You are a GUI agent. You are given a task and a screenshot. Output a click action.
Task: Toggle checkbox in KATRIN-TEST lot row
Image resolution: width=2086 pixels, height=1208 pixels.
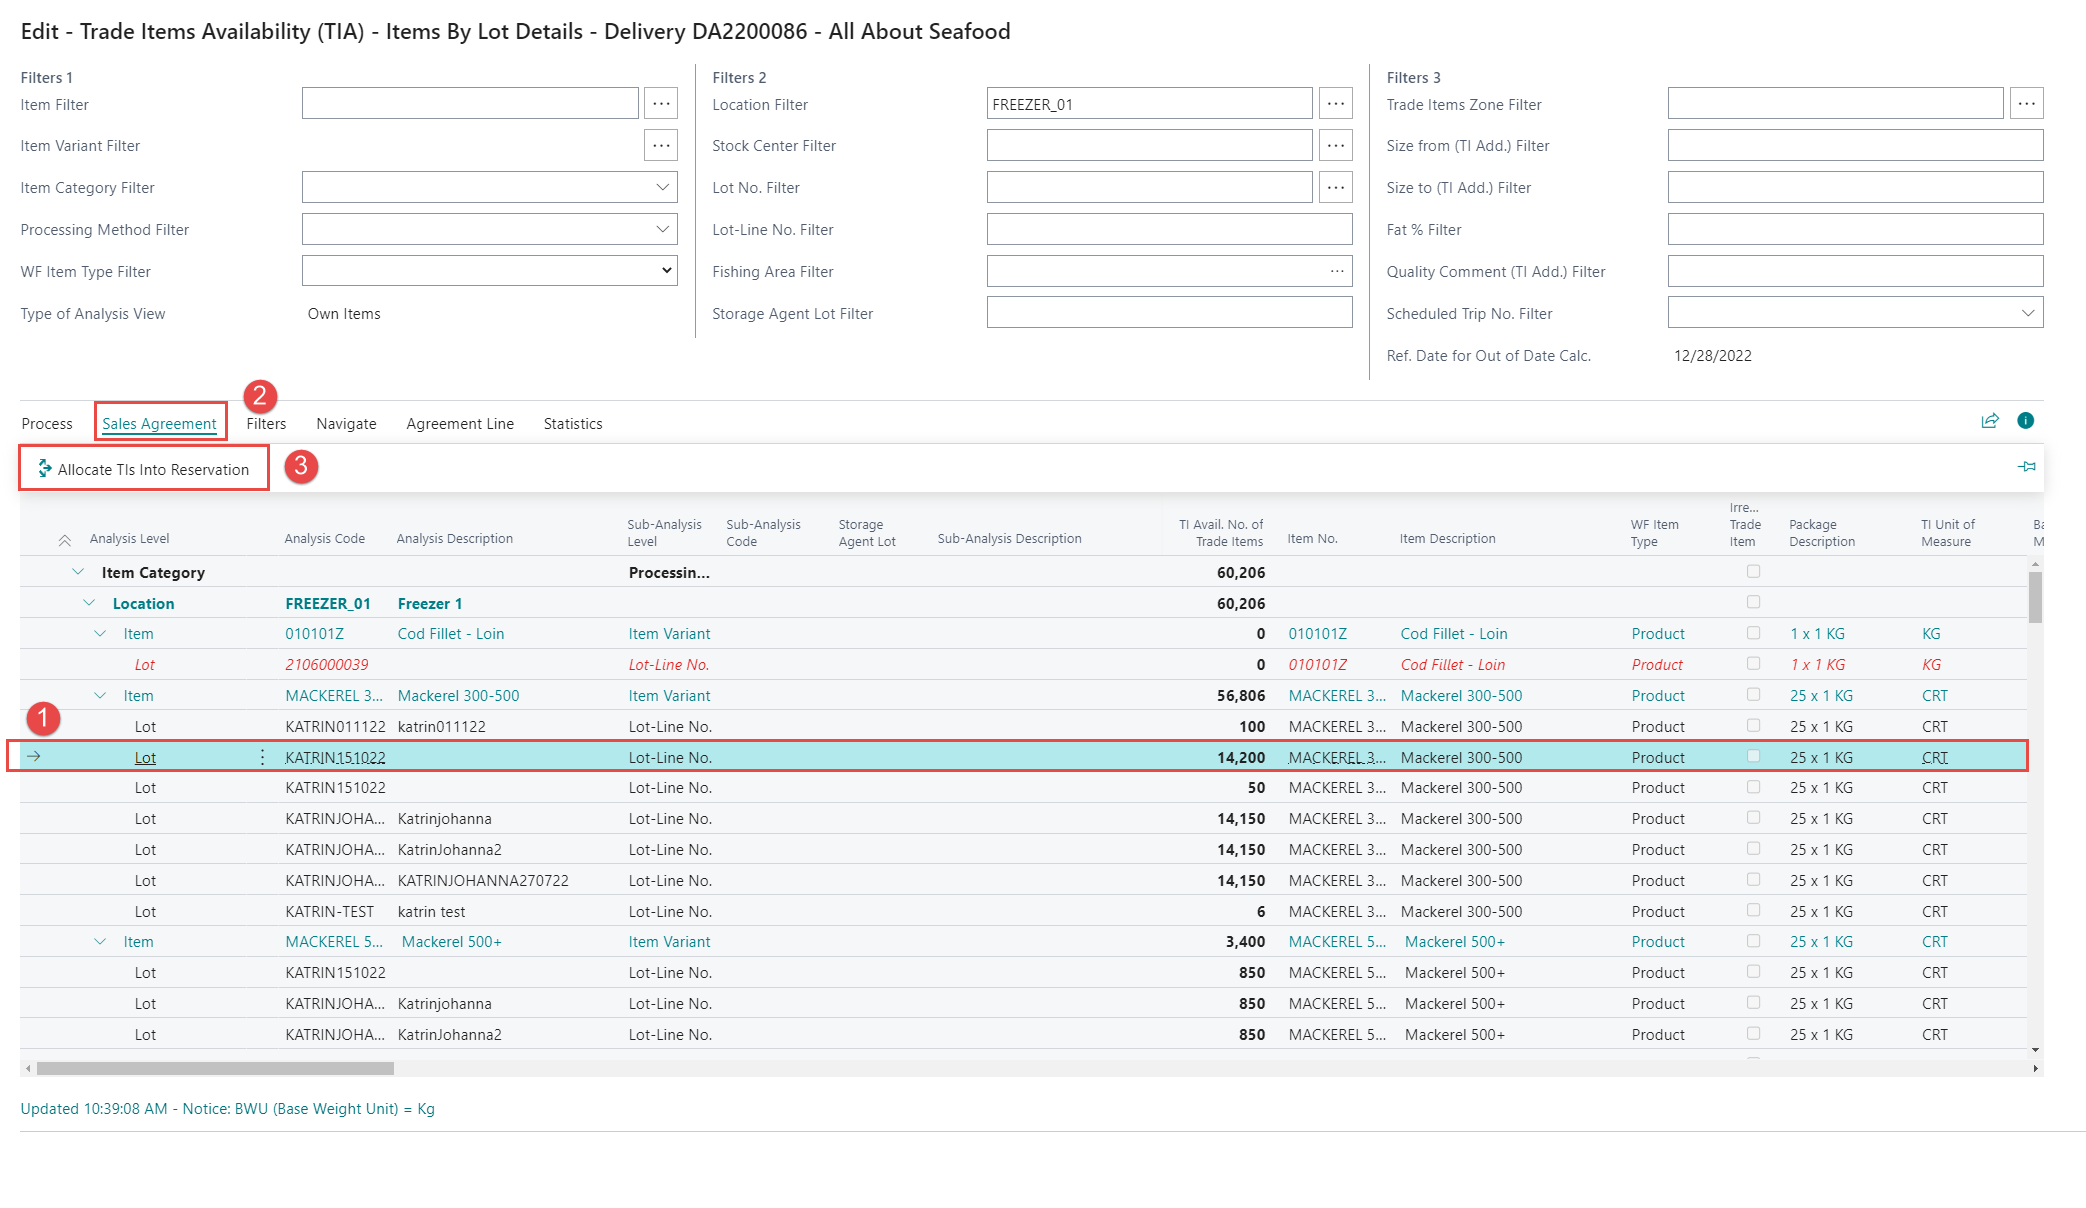pos(1753,910)
